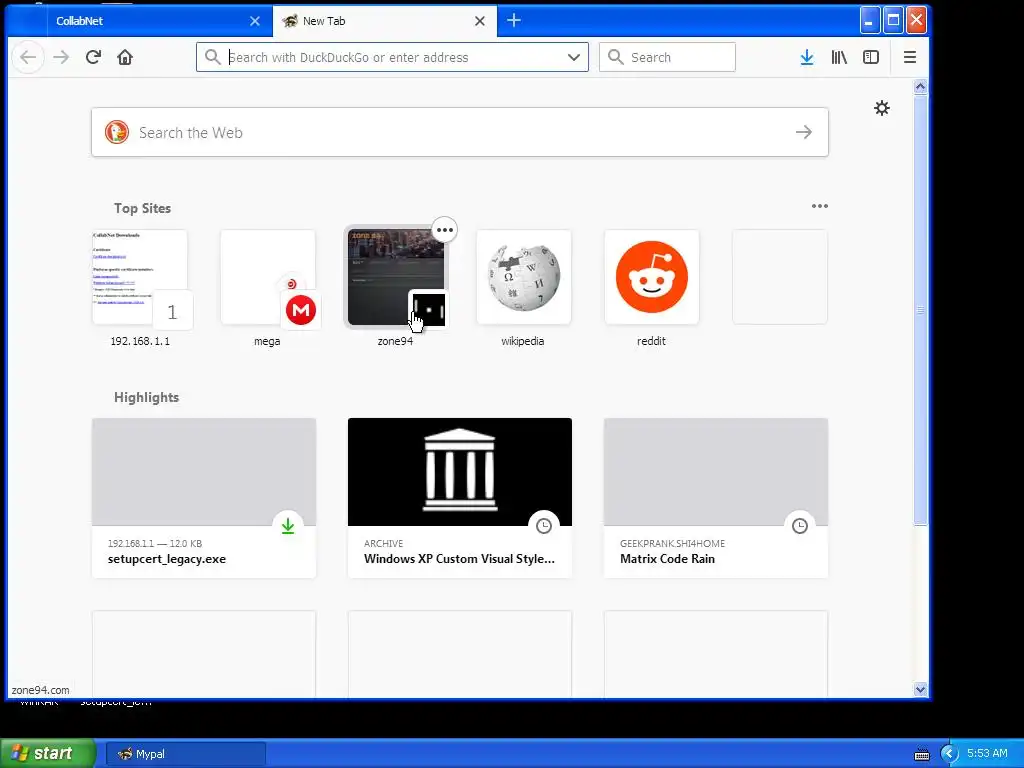Open the reddit top site tile

pos(652,277)
